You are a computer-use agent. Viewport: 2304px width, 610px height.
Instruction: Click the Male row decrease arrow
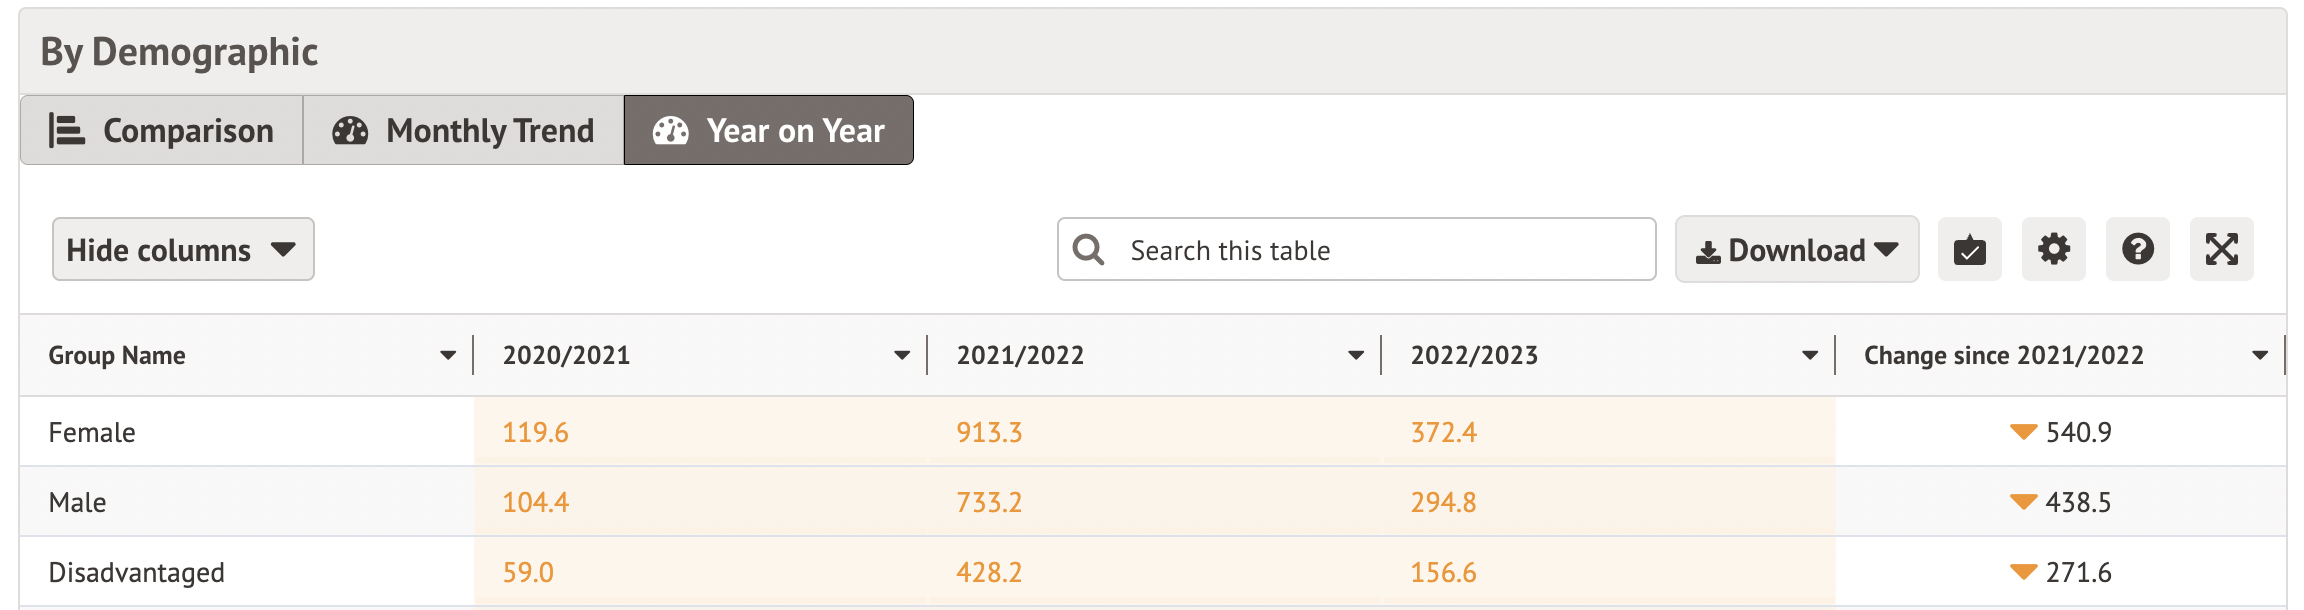click(2023, 502)
